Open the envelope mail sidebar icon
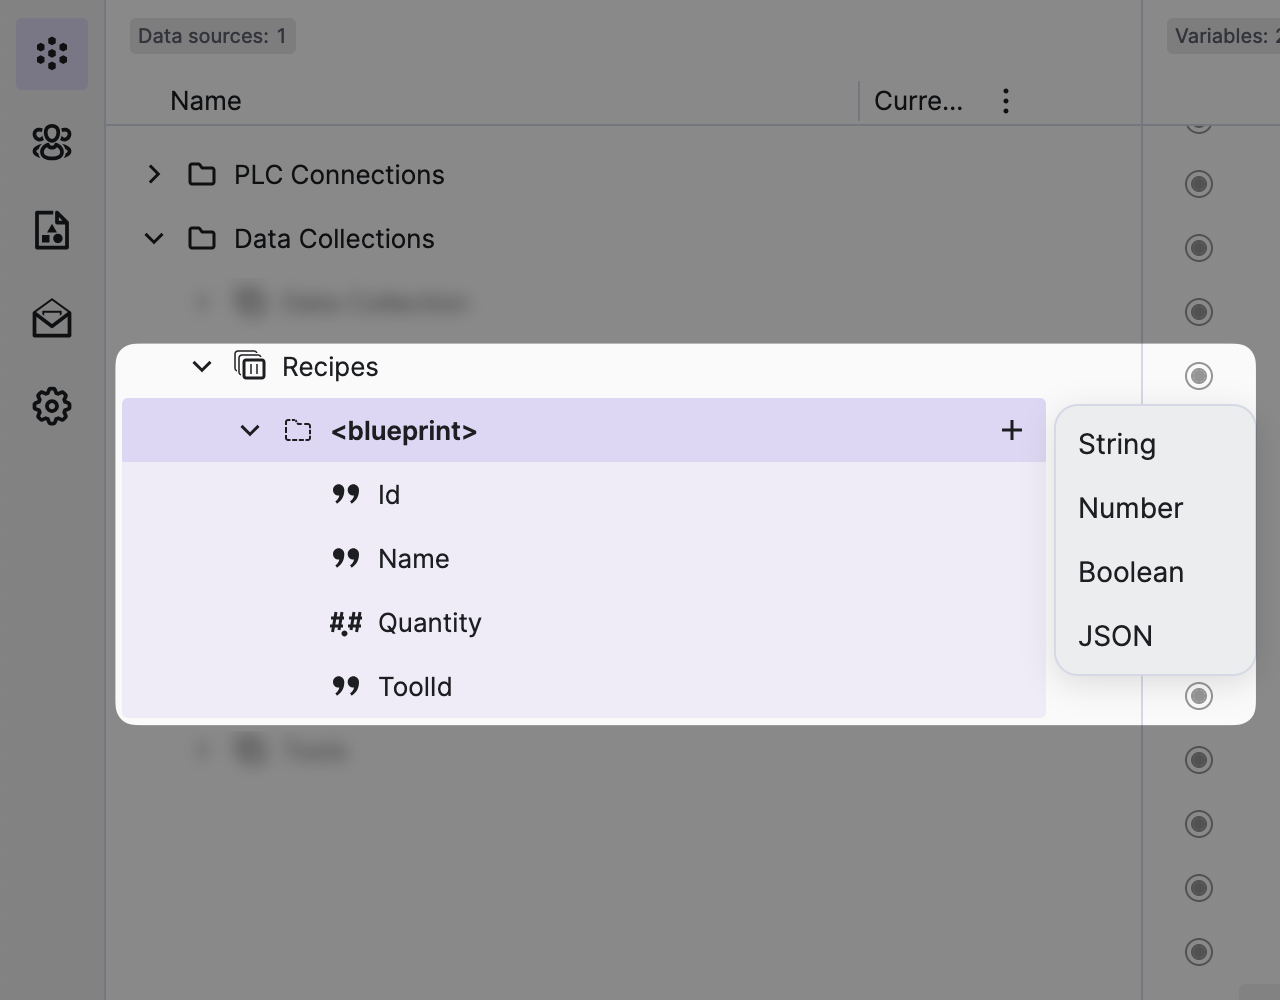The height and width of the screenshot is (1000, 1280). pyautogui.click(x=52, y=319)
